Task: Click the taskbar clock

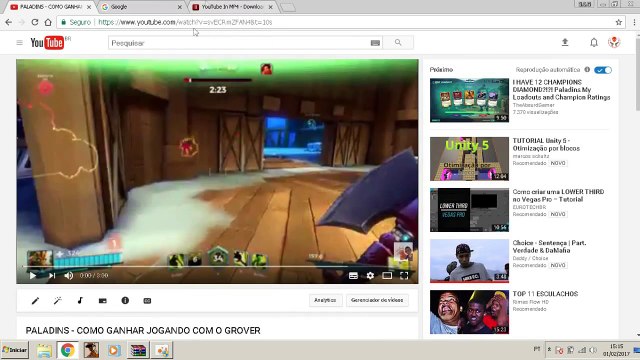Action: pos(616,350)
